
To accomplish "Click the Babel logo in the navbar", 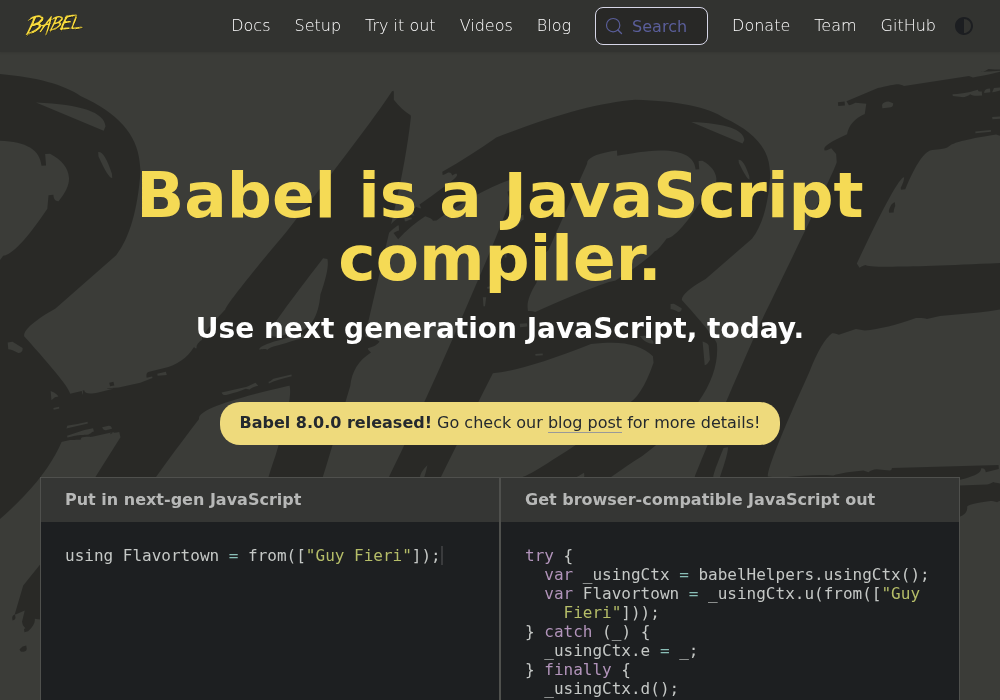I will tap(54, 25).
